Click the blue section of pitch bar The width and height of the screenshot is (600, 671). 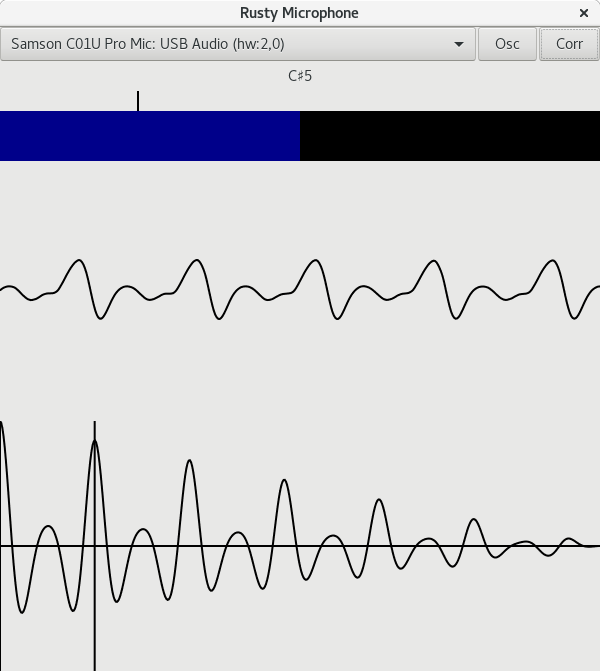coord(150,136)
